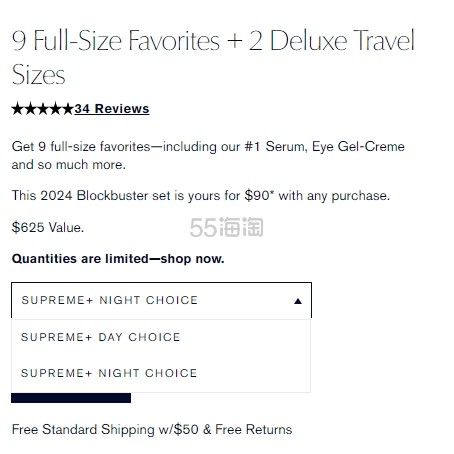Open the 34 Reviews link

(x=112, y=109)
